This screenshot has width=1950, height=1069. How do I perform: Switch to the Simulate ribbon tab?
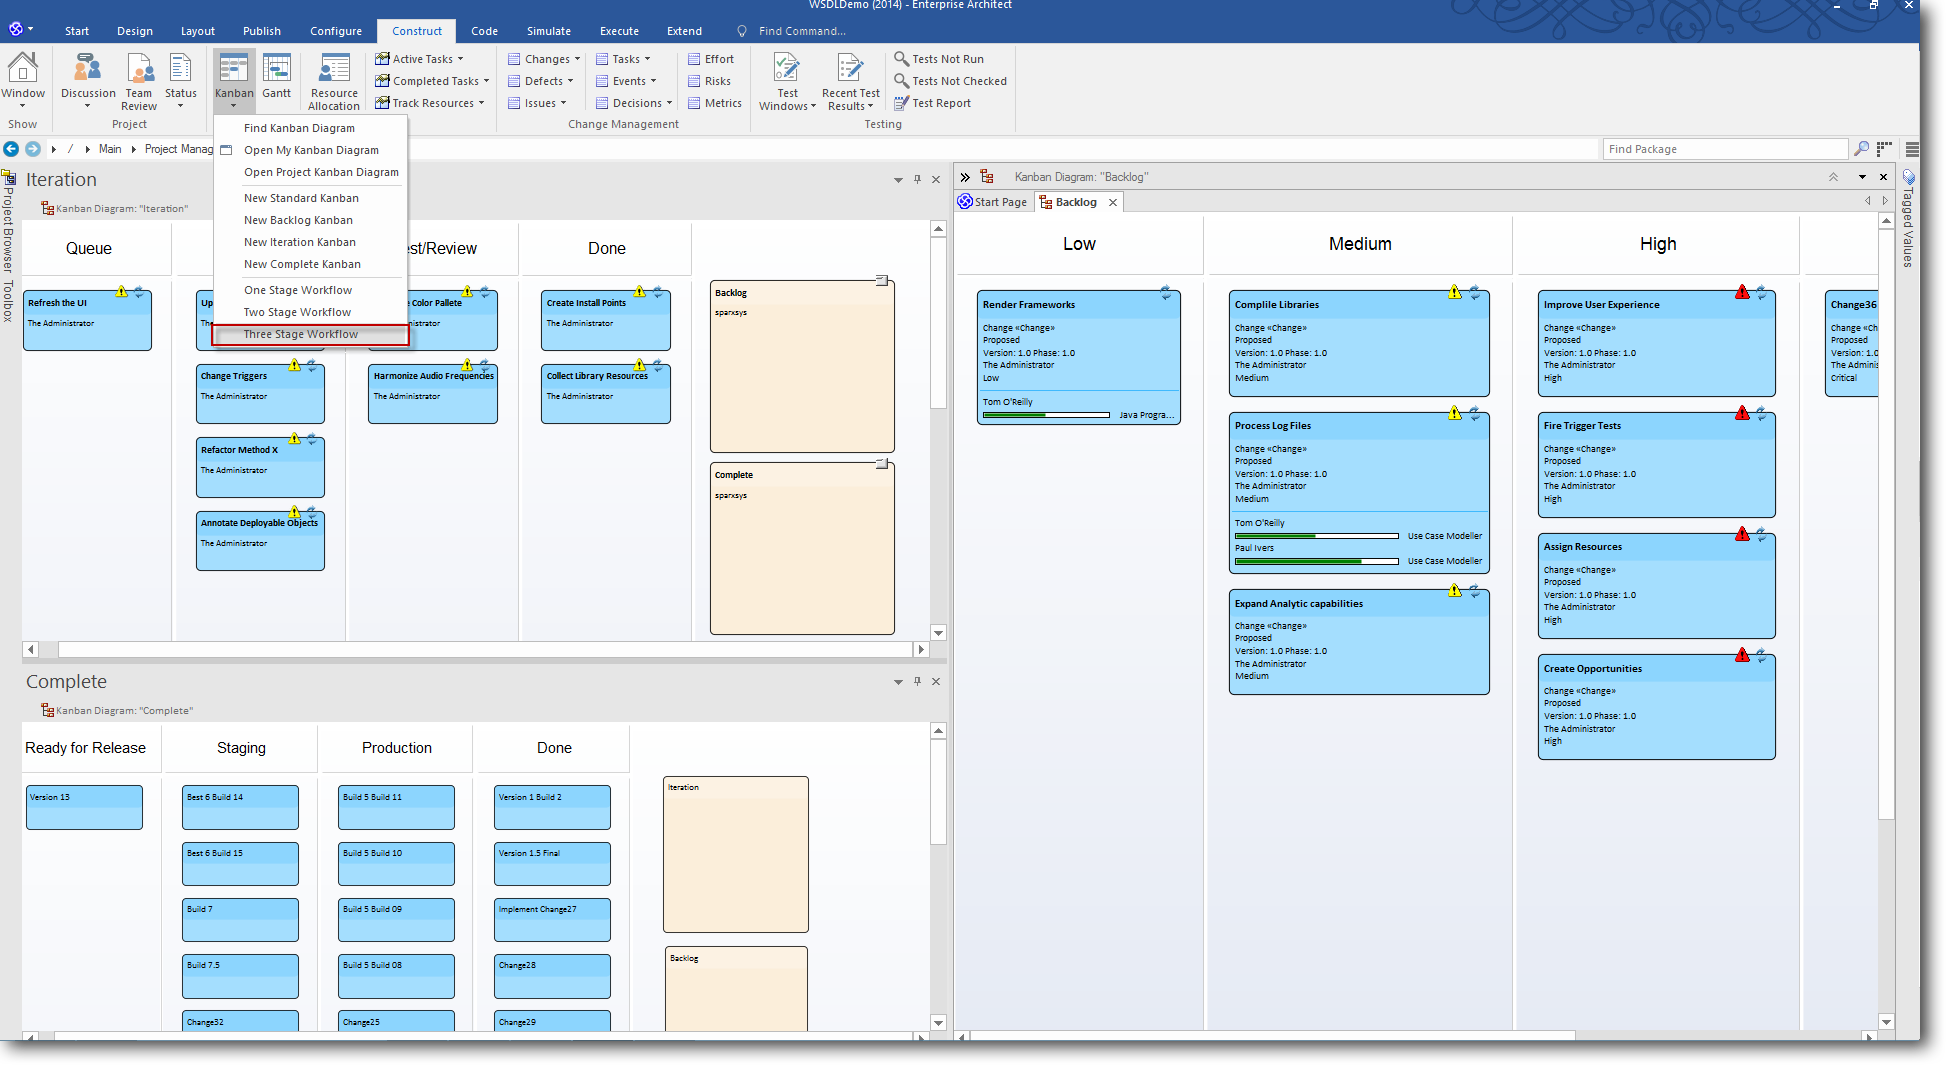click(549, 31)
